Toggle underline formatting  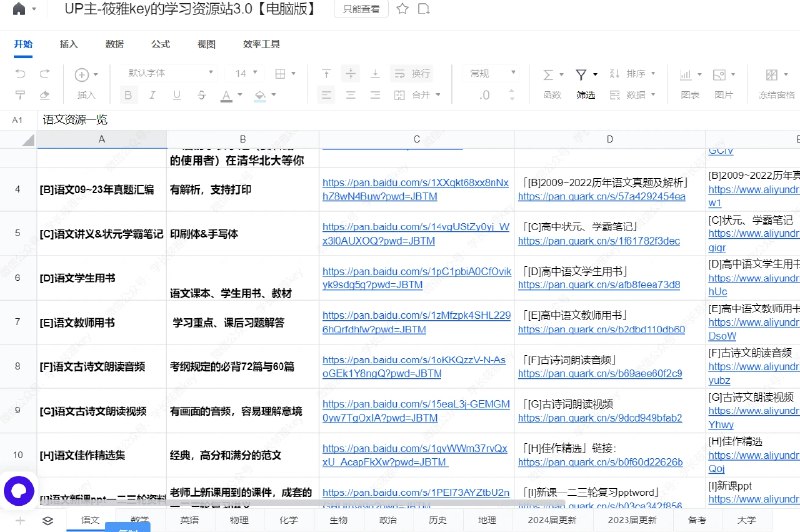click(177, 95)
